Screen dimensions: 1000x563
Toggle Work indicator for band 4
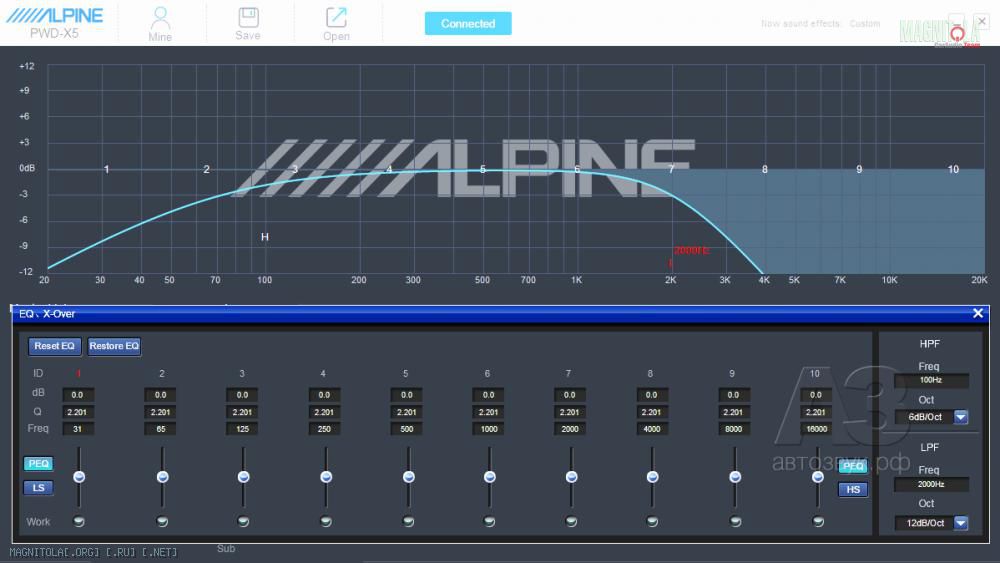click(x=326, y=521)
